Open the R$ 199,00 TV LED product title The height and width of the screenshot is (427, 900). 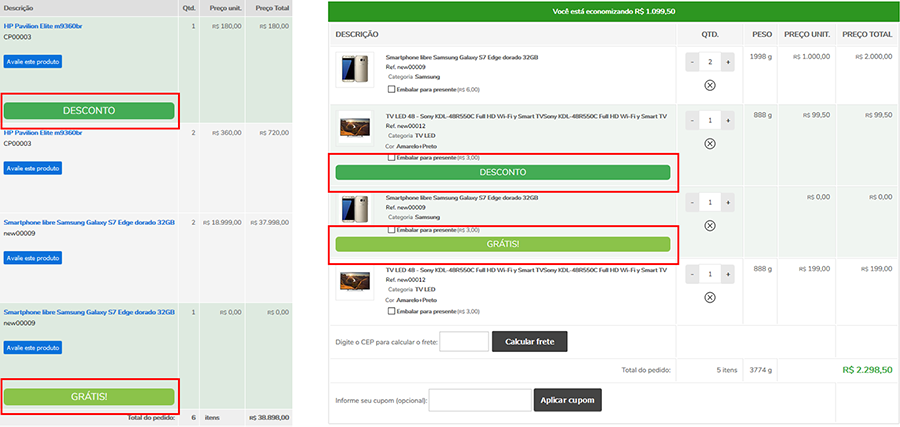(x=526, y=270)
